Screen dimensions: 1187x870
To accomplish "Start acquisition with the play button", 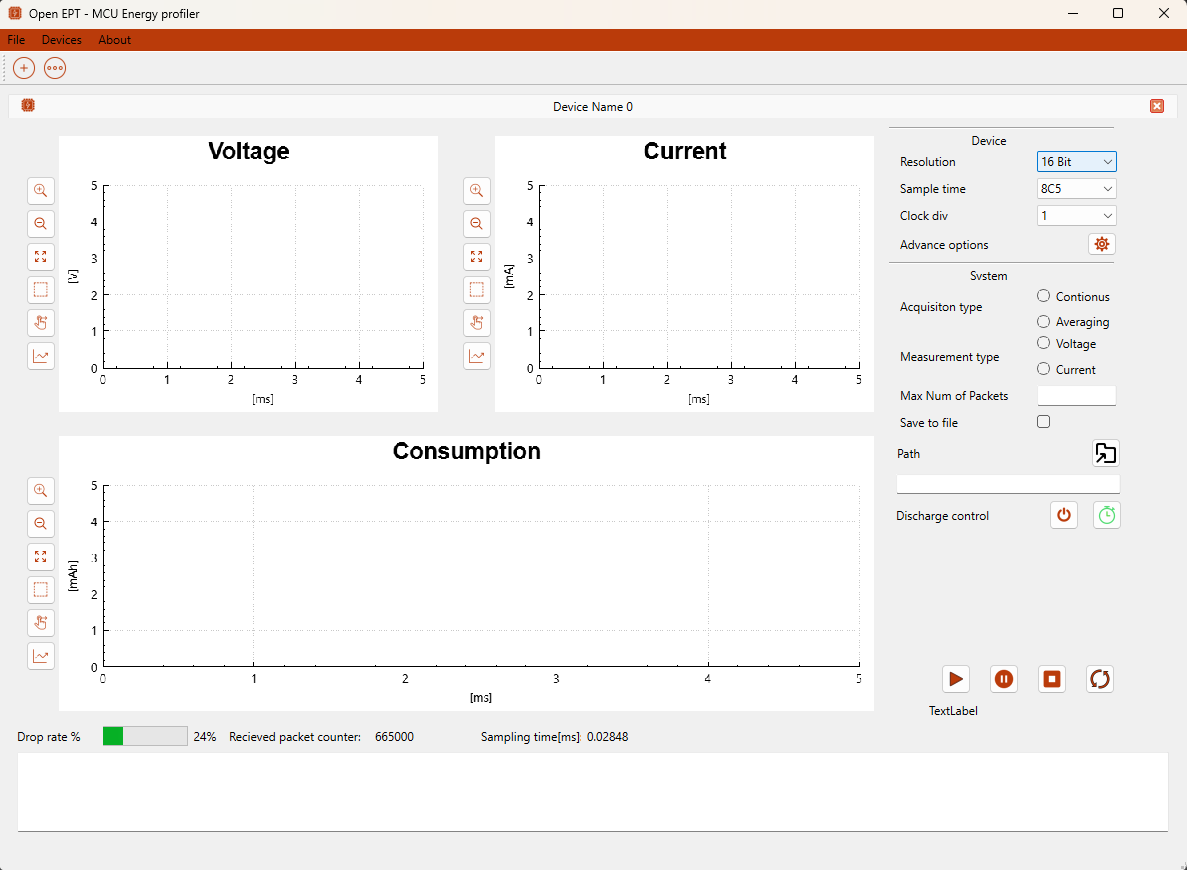I will click(956, 679).
